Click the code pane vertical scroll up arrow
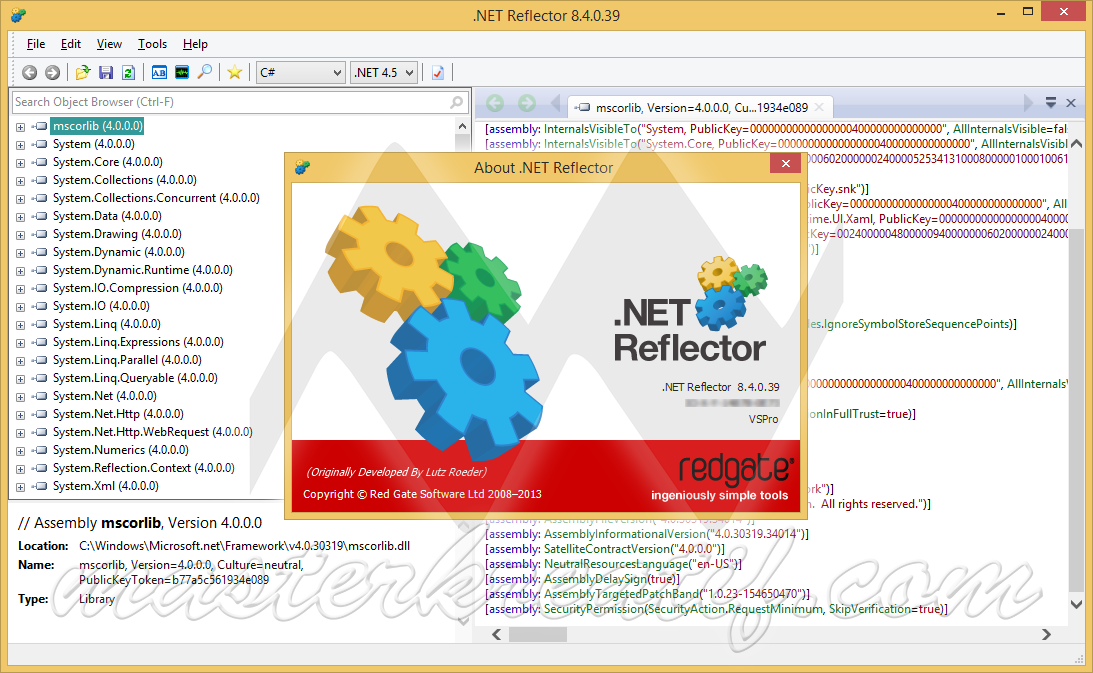 tap(1076, 144)
